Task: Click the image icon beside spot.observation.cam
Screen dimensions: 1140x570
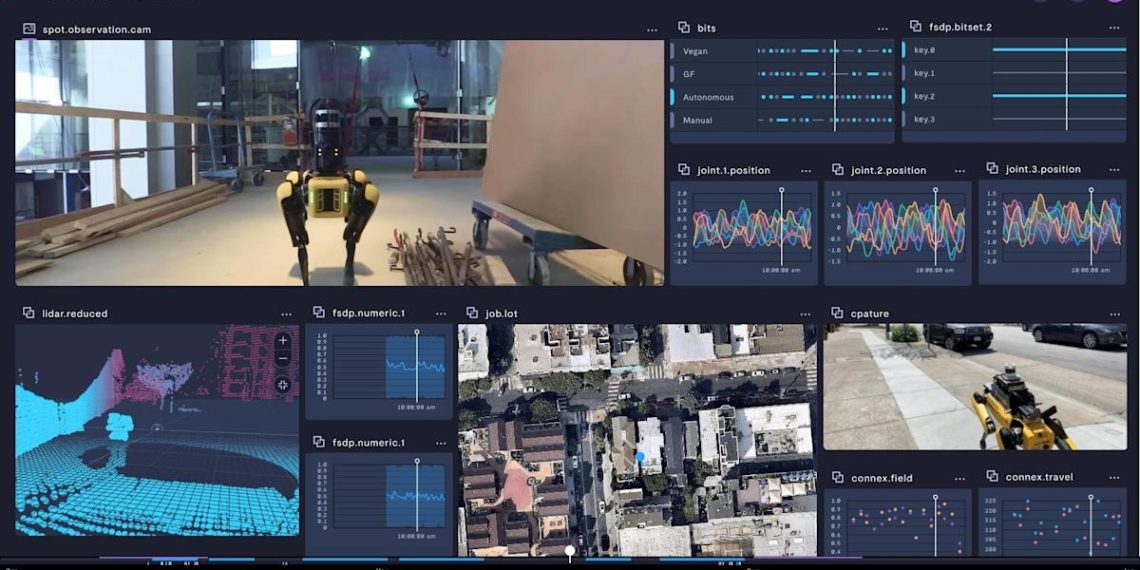Action: point(29,29)
